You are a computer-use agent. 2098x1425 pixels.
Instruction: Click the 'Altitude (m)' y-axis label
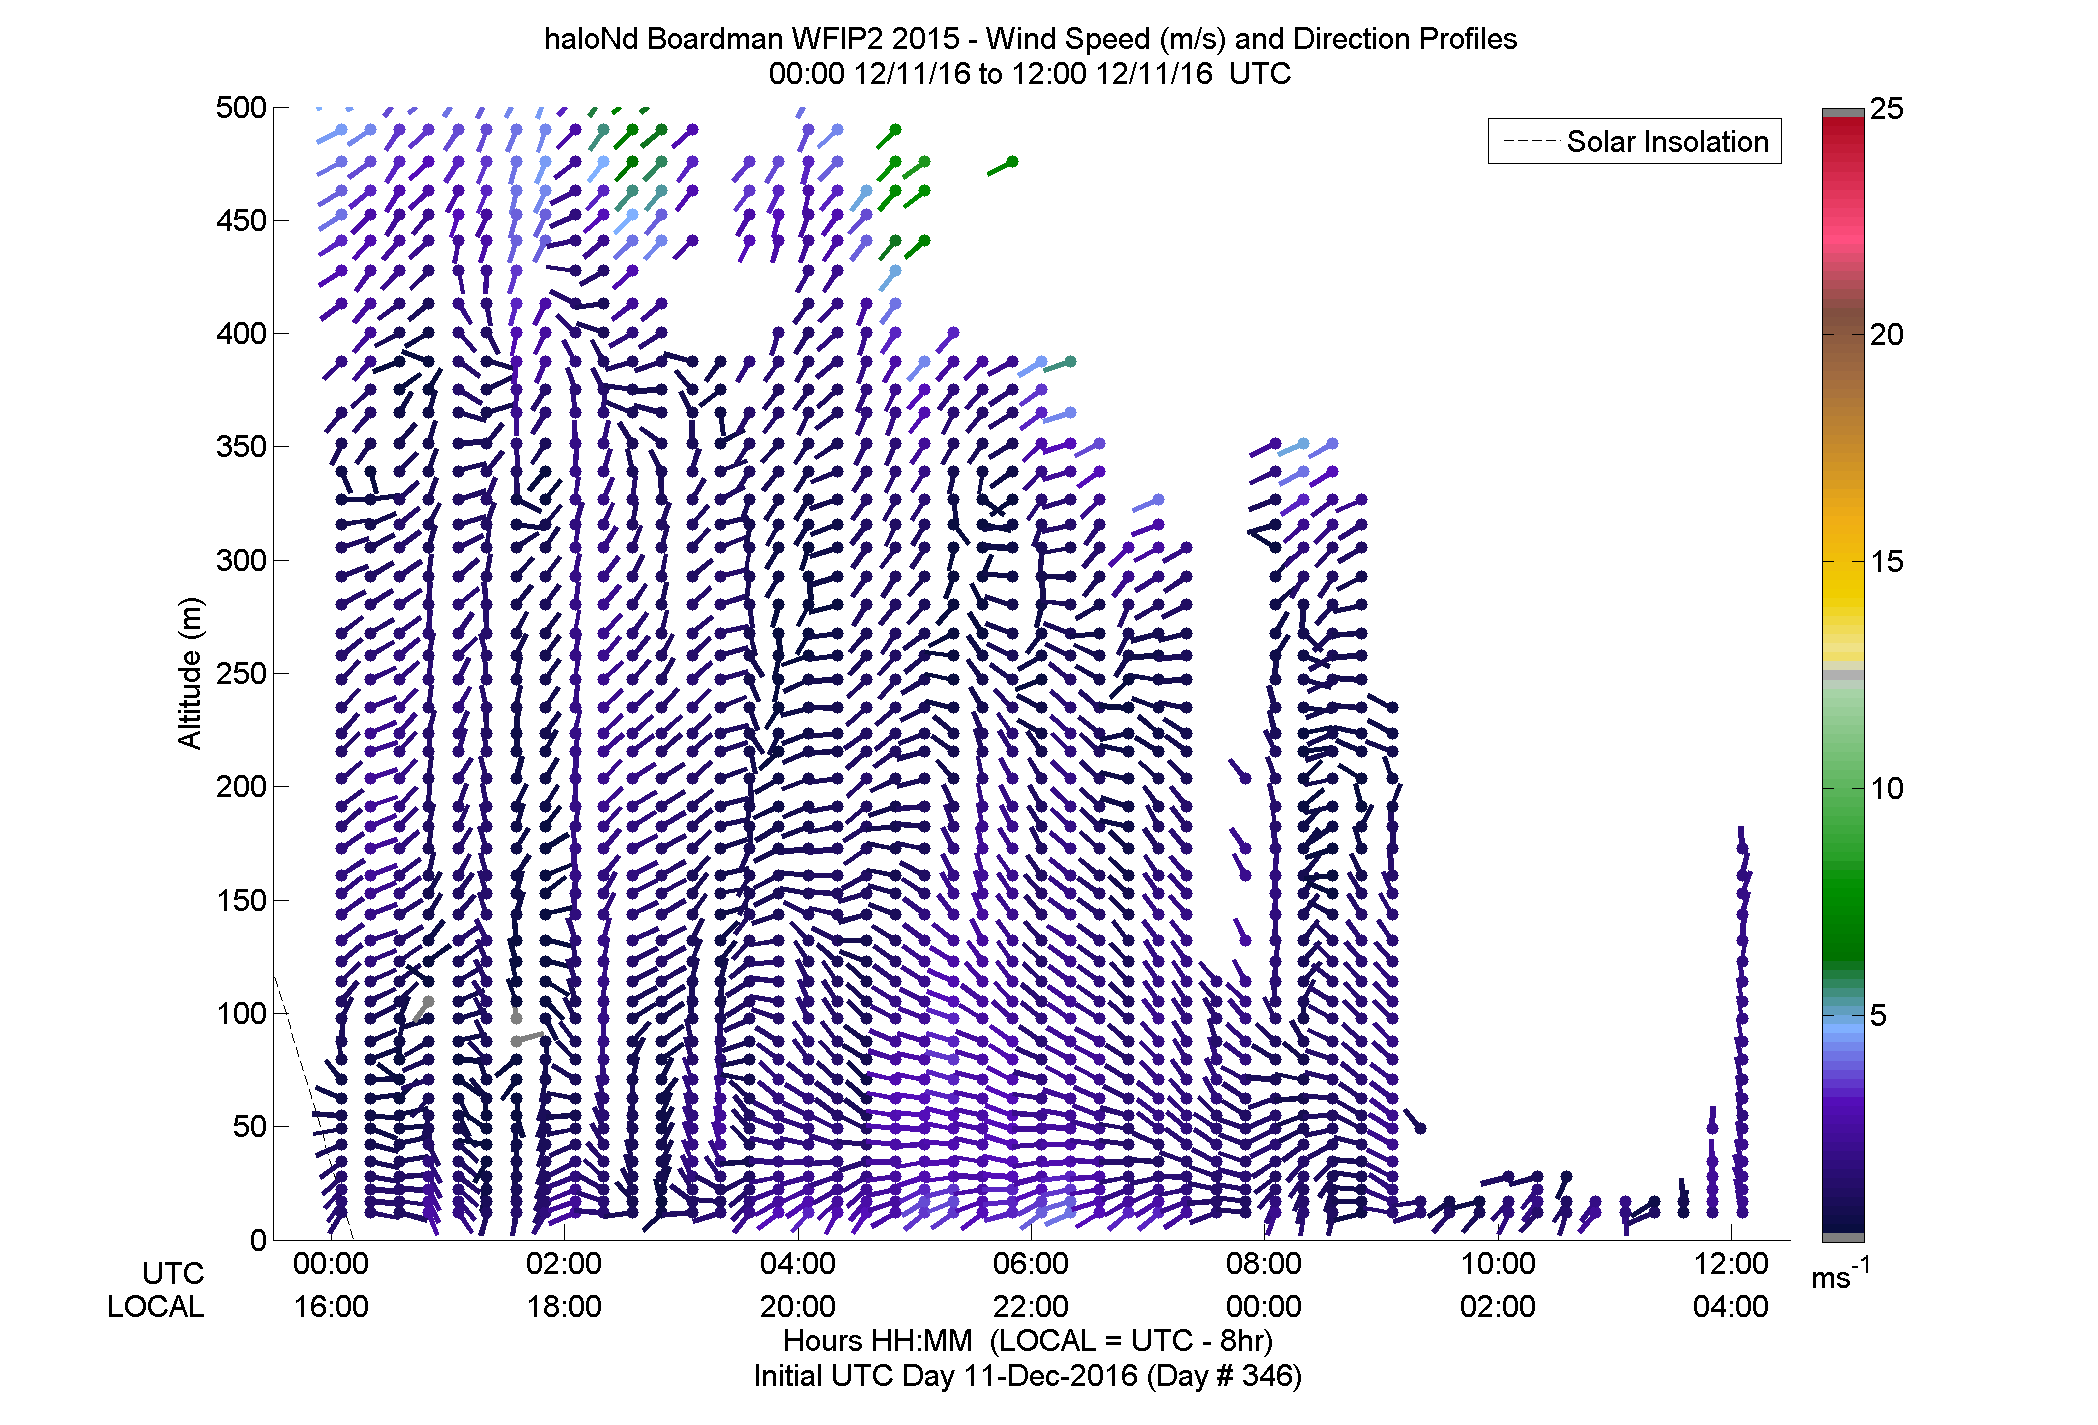(x=189, y=673)
